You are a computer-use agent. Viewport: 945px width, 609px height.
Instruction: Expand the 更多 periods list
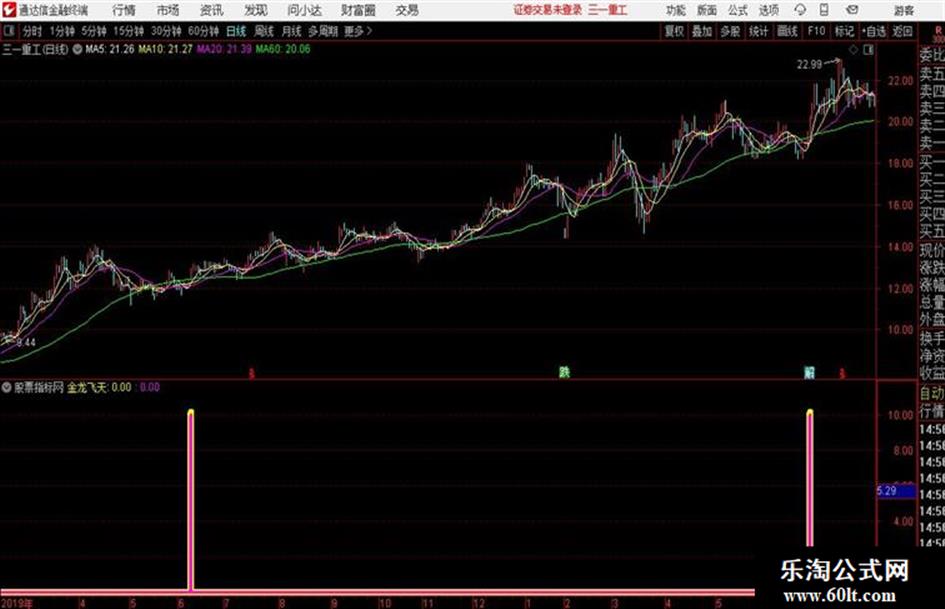click(358, 31)
